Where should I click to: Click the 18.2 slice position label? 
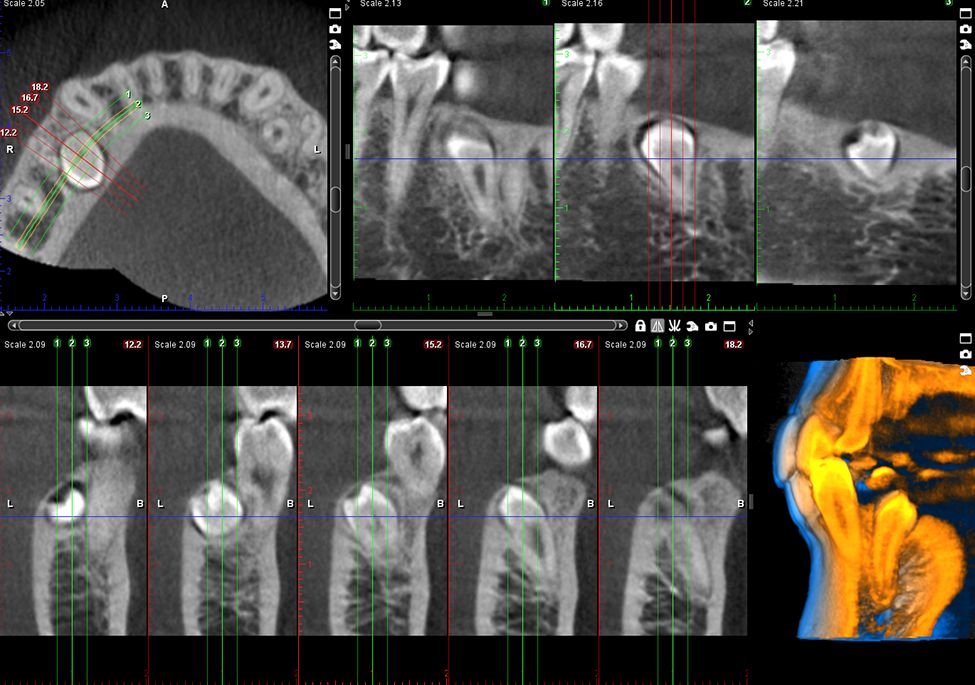click(41, 88)
